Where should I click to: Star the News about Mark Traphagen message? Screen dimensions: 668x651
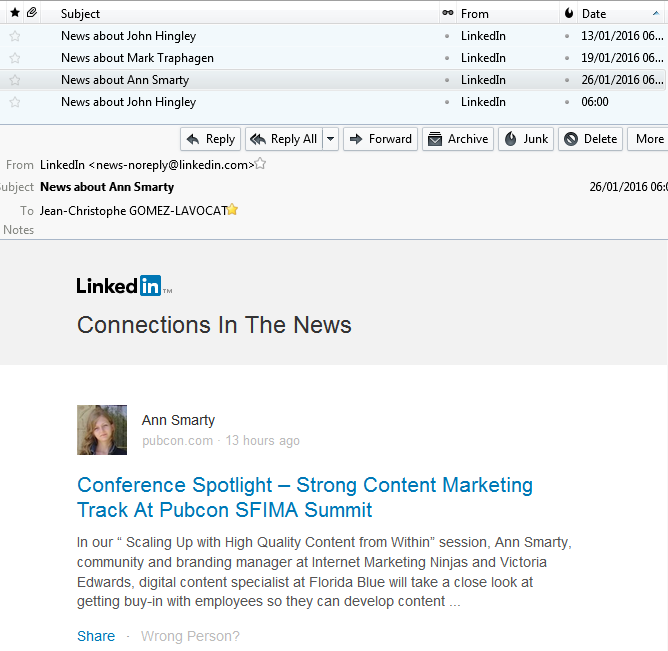point(15,58)
